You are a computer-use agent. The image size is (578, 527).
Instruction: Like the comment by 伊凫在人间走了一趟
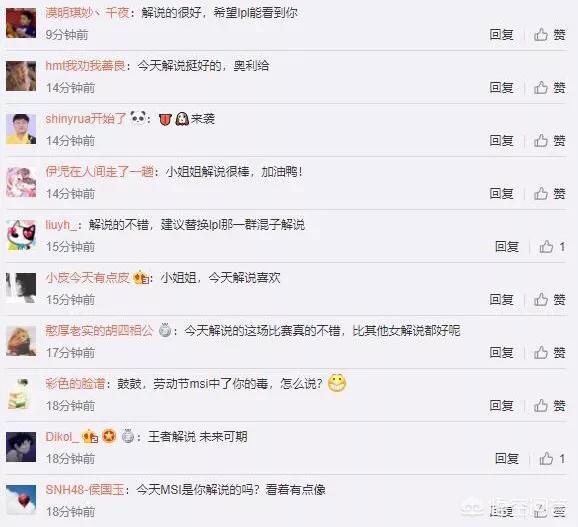549,193
